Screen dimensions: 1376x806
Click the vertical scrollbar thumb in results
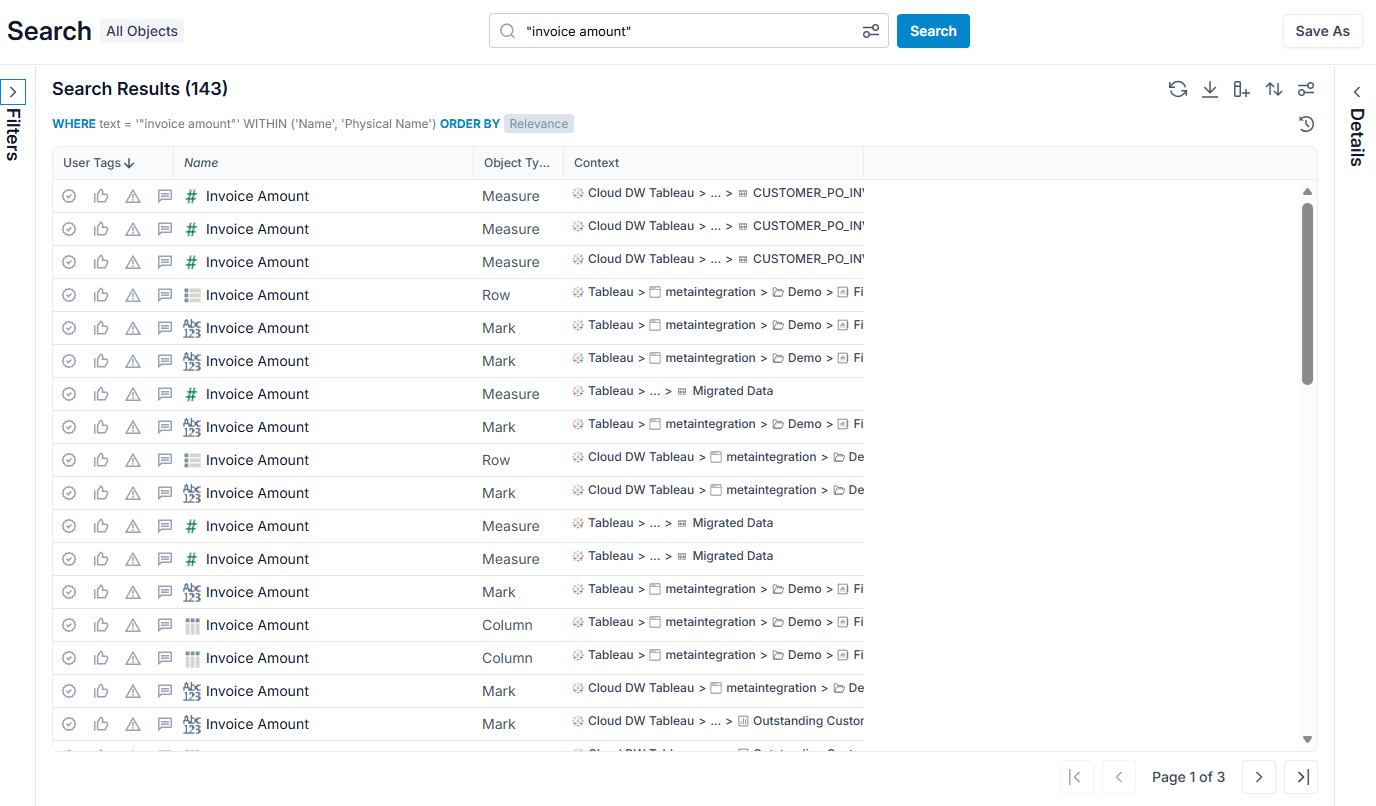point(1307,293)
